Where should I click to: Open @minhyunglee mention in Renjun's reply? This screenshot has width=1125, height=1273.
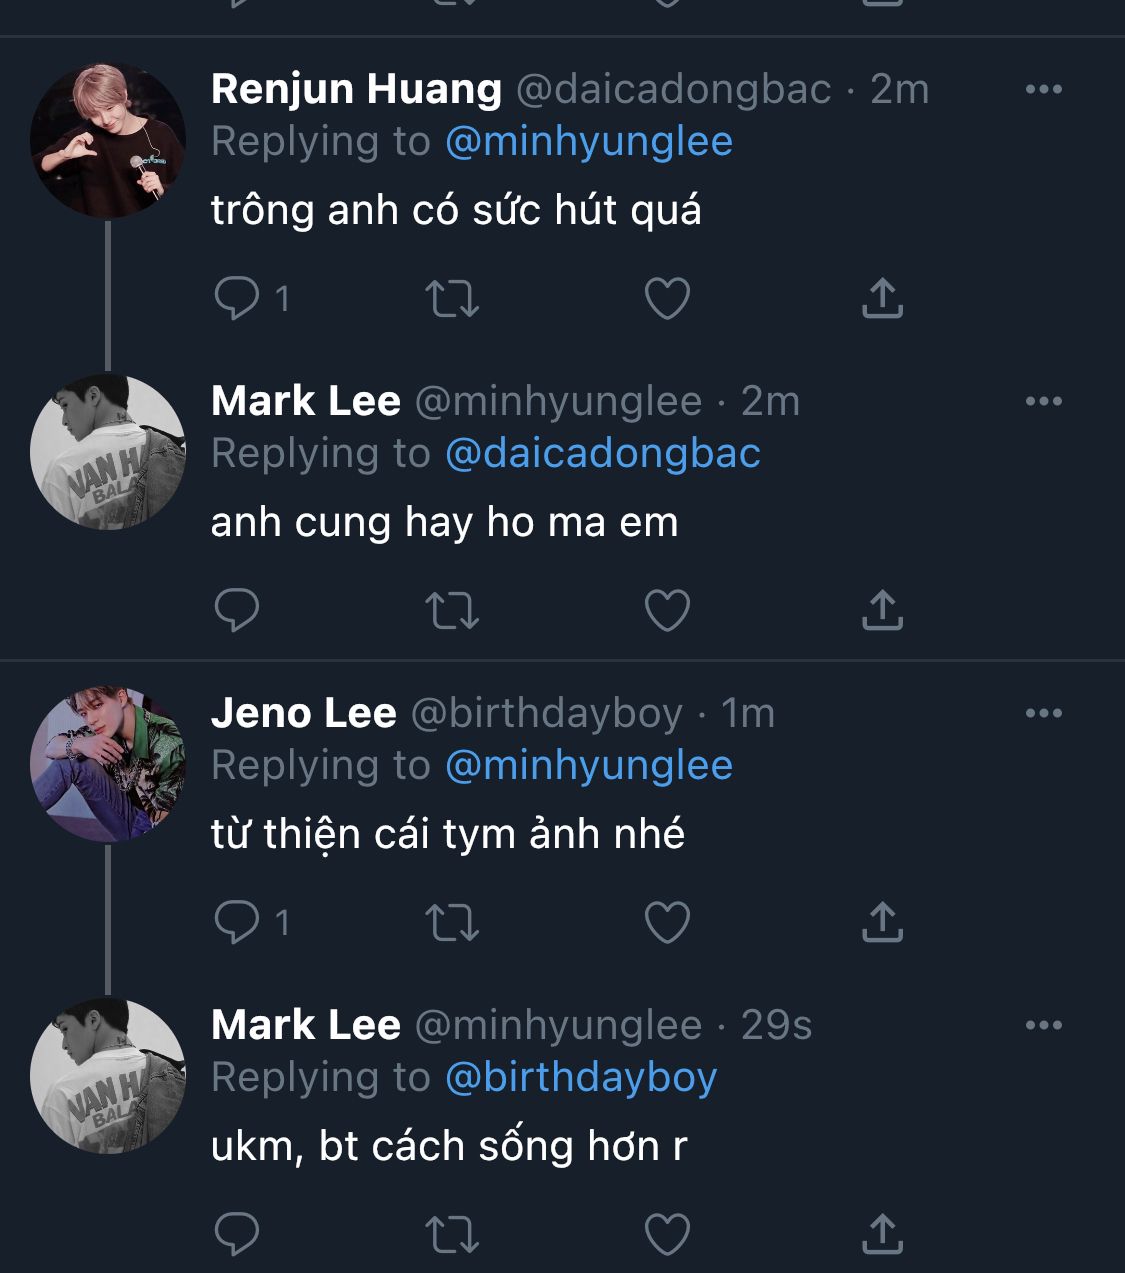588,142
